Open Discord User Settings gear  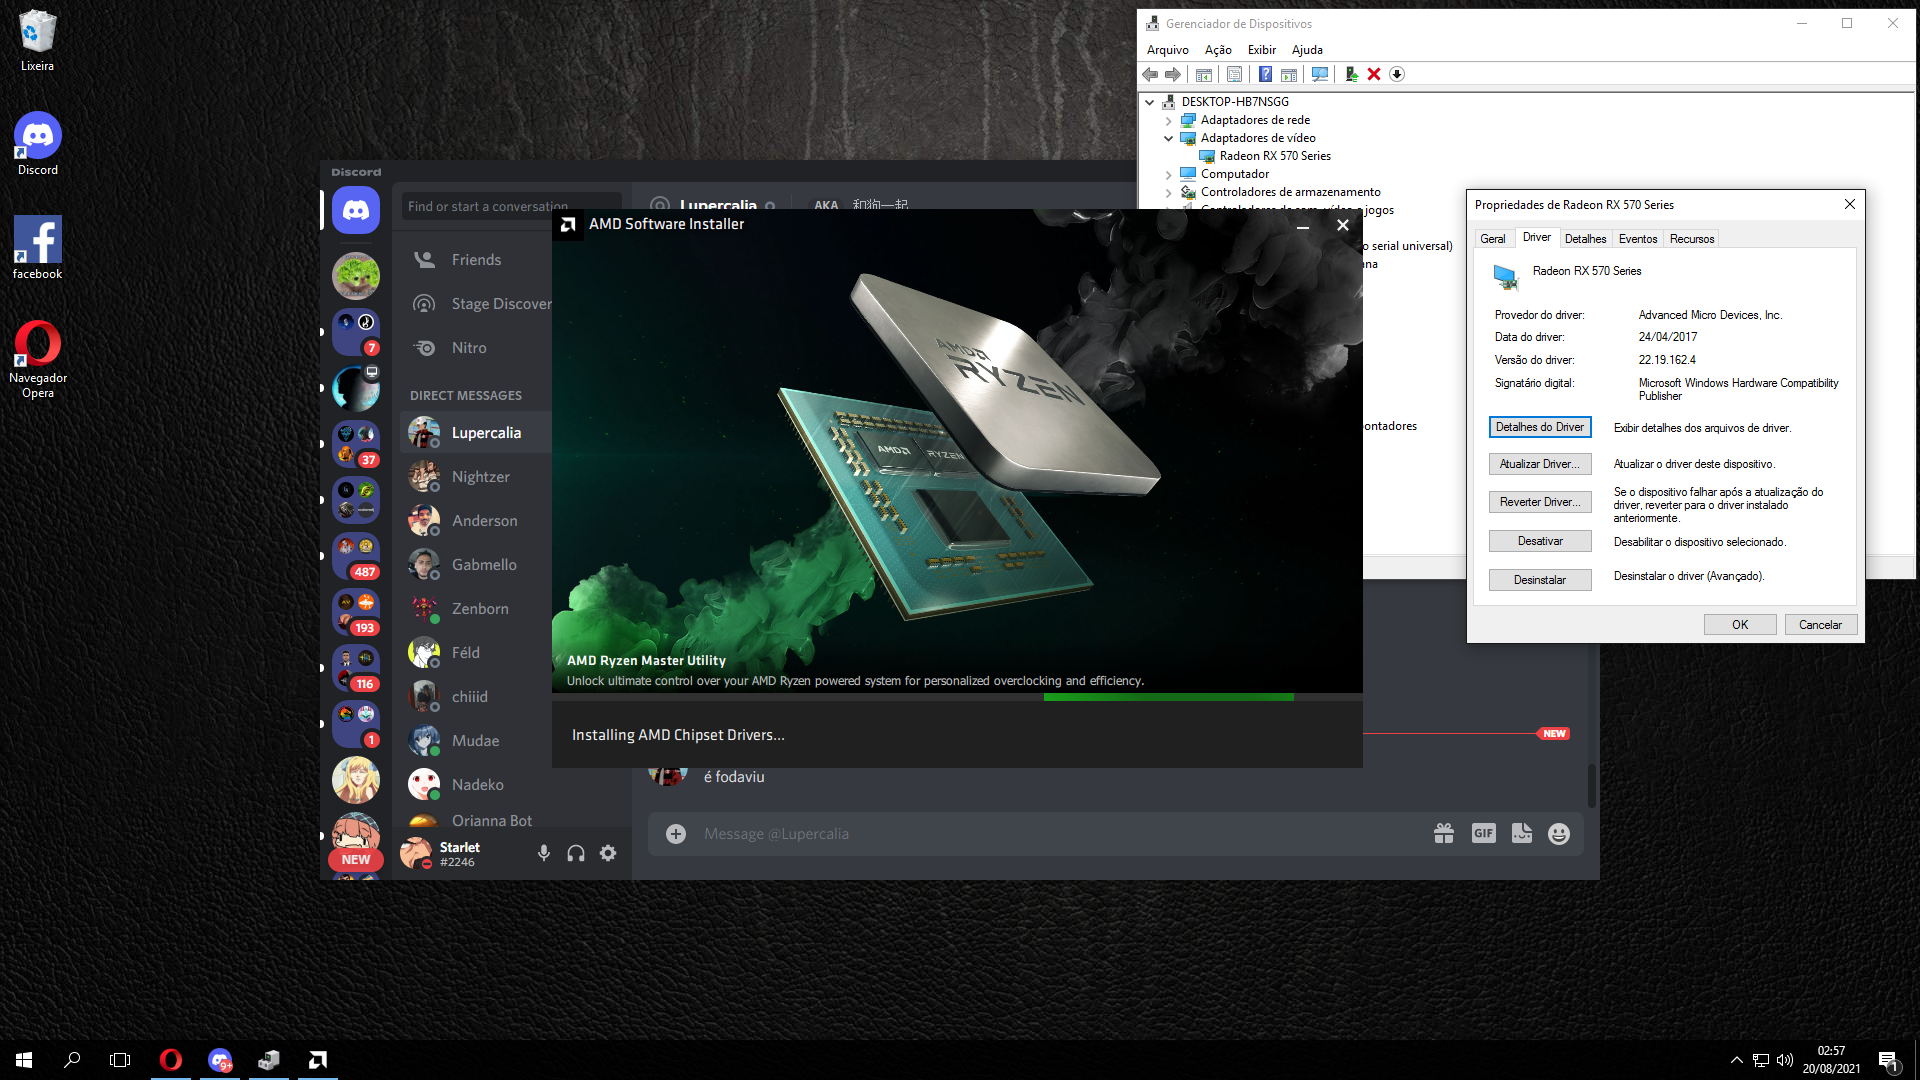click(x=608, y=853)
